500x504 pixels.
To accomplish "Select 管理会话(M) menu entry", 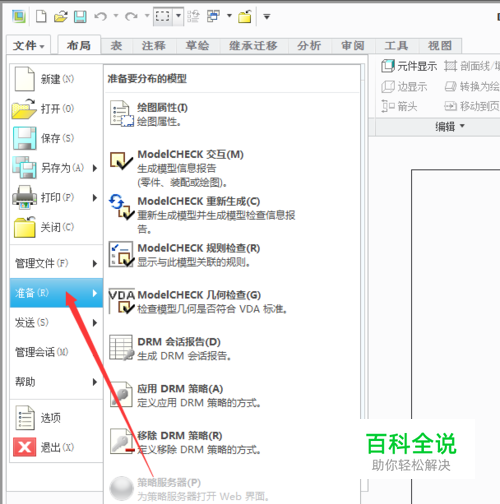I will (x=56, y=352).
